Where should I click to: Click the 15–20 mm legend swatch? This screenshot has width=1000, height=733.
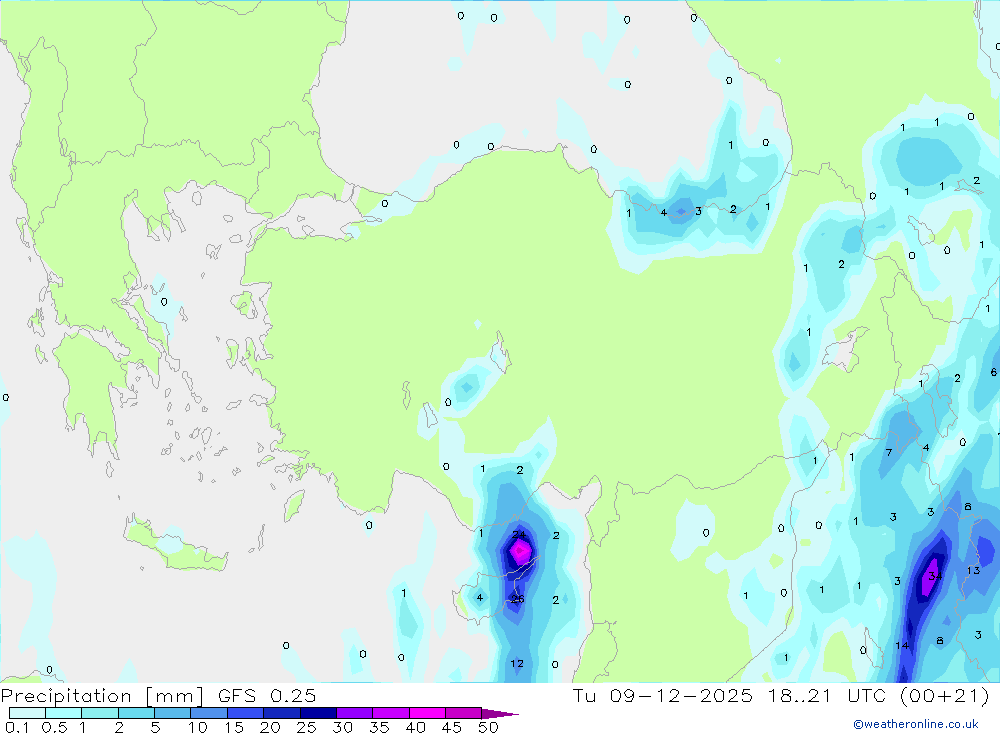click(245, 713)
